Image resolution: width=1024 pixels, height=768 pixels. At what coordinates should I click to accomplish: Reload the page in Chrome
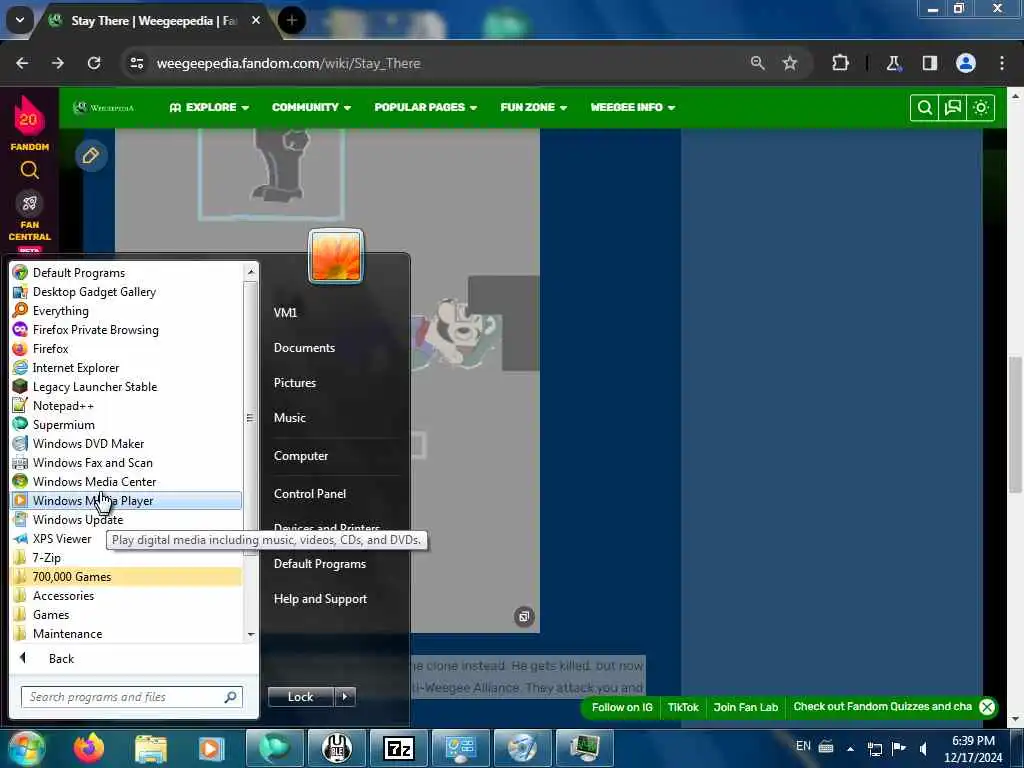94,63
